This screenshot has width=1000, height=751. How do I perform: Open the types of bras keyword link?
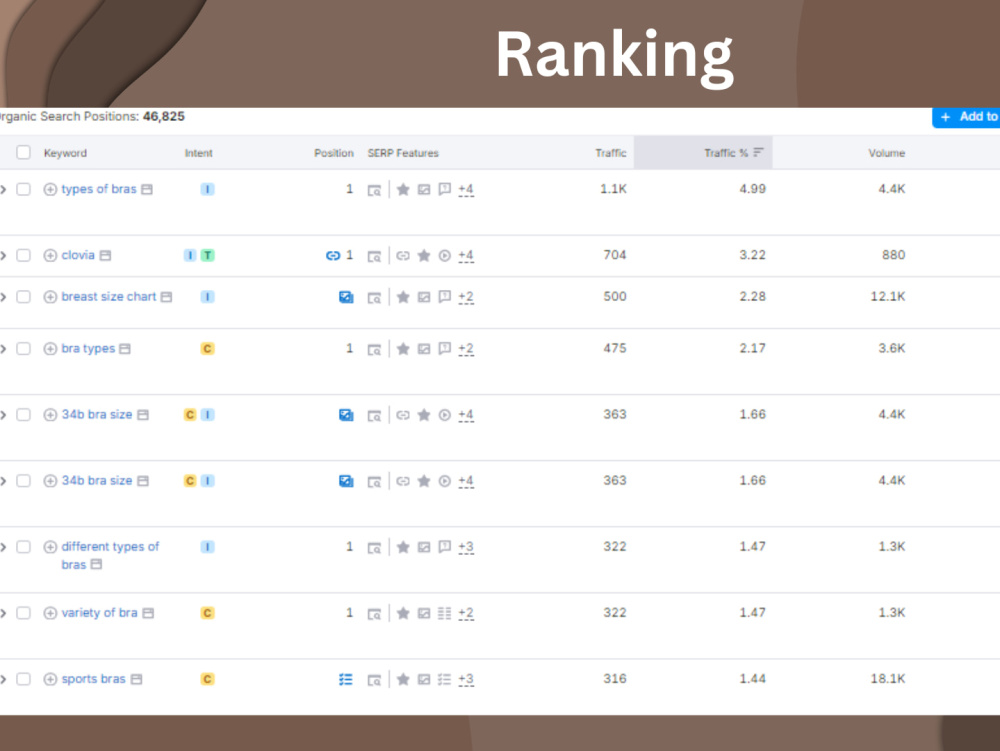tap(99, 189)
